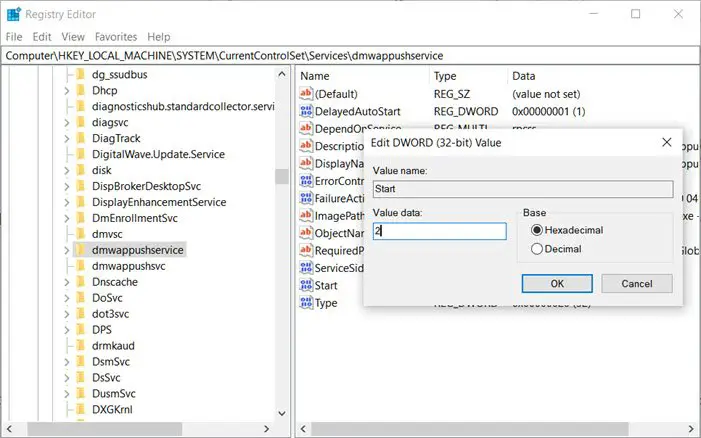Click the Registry Editor app icon in title bar

(x=14, y=14)
